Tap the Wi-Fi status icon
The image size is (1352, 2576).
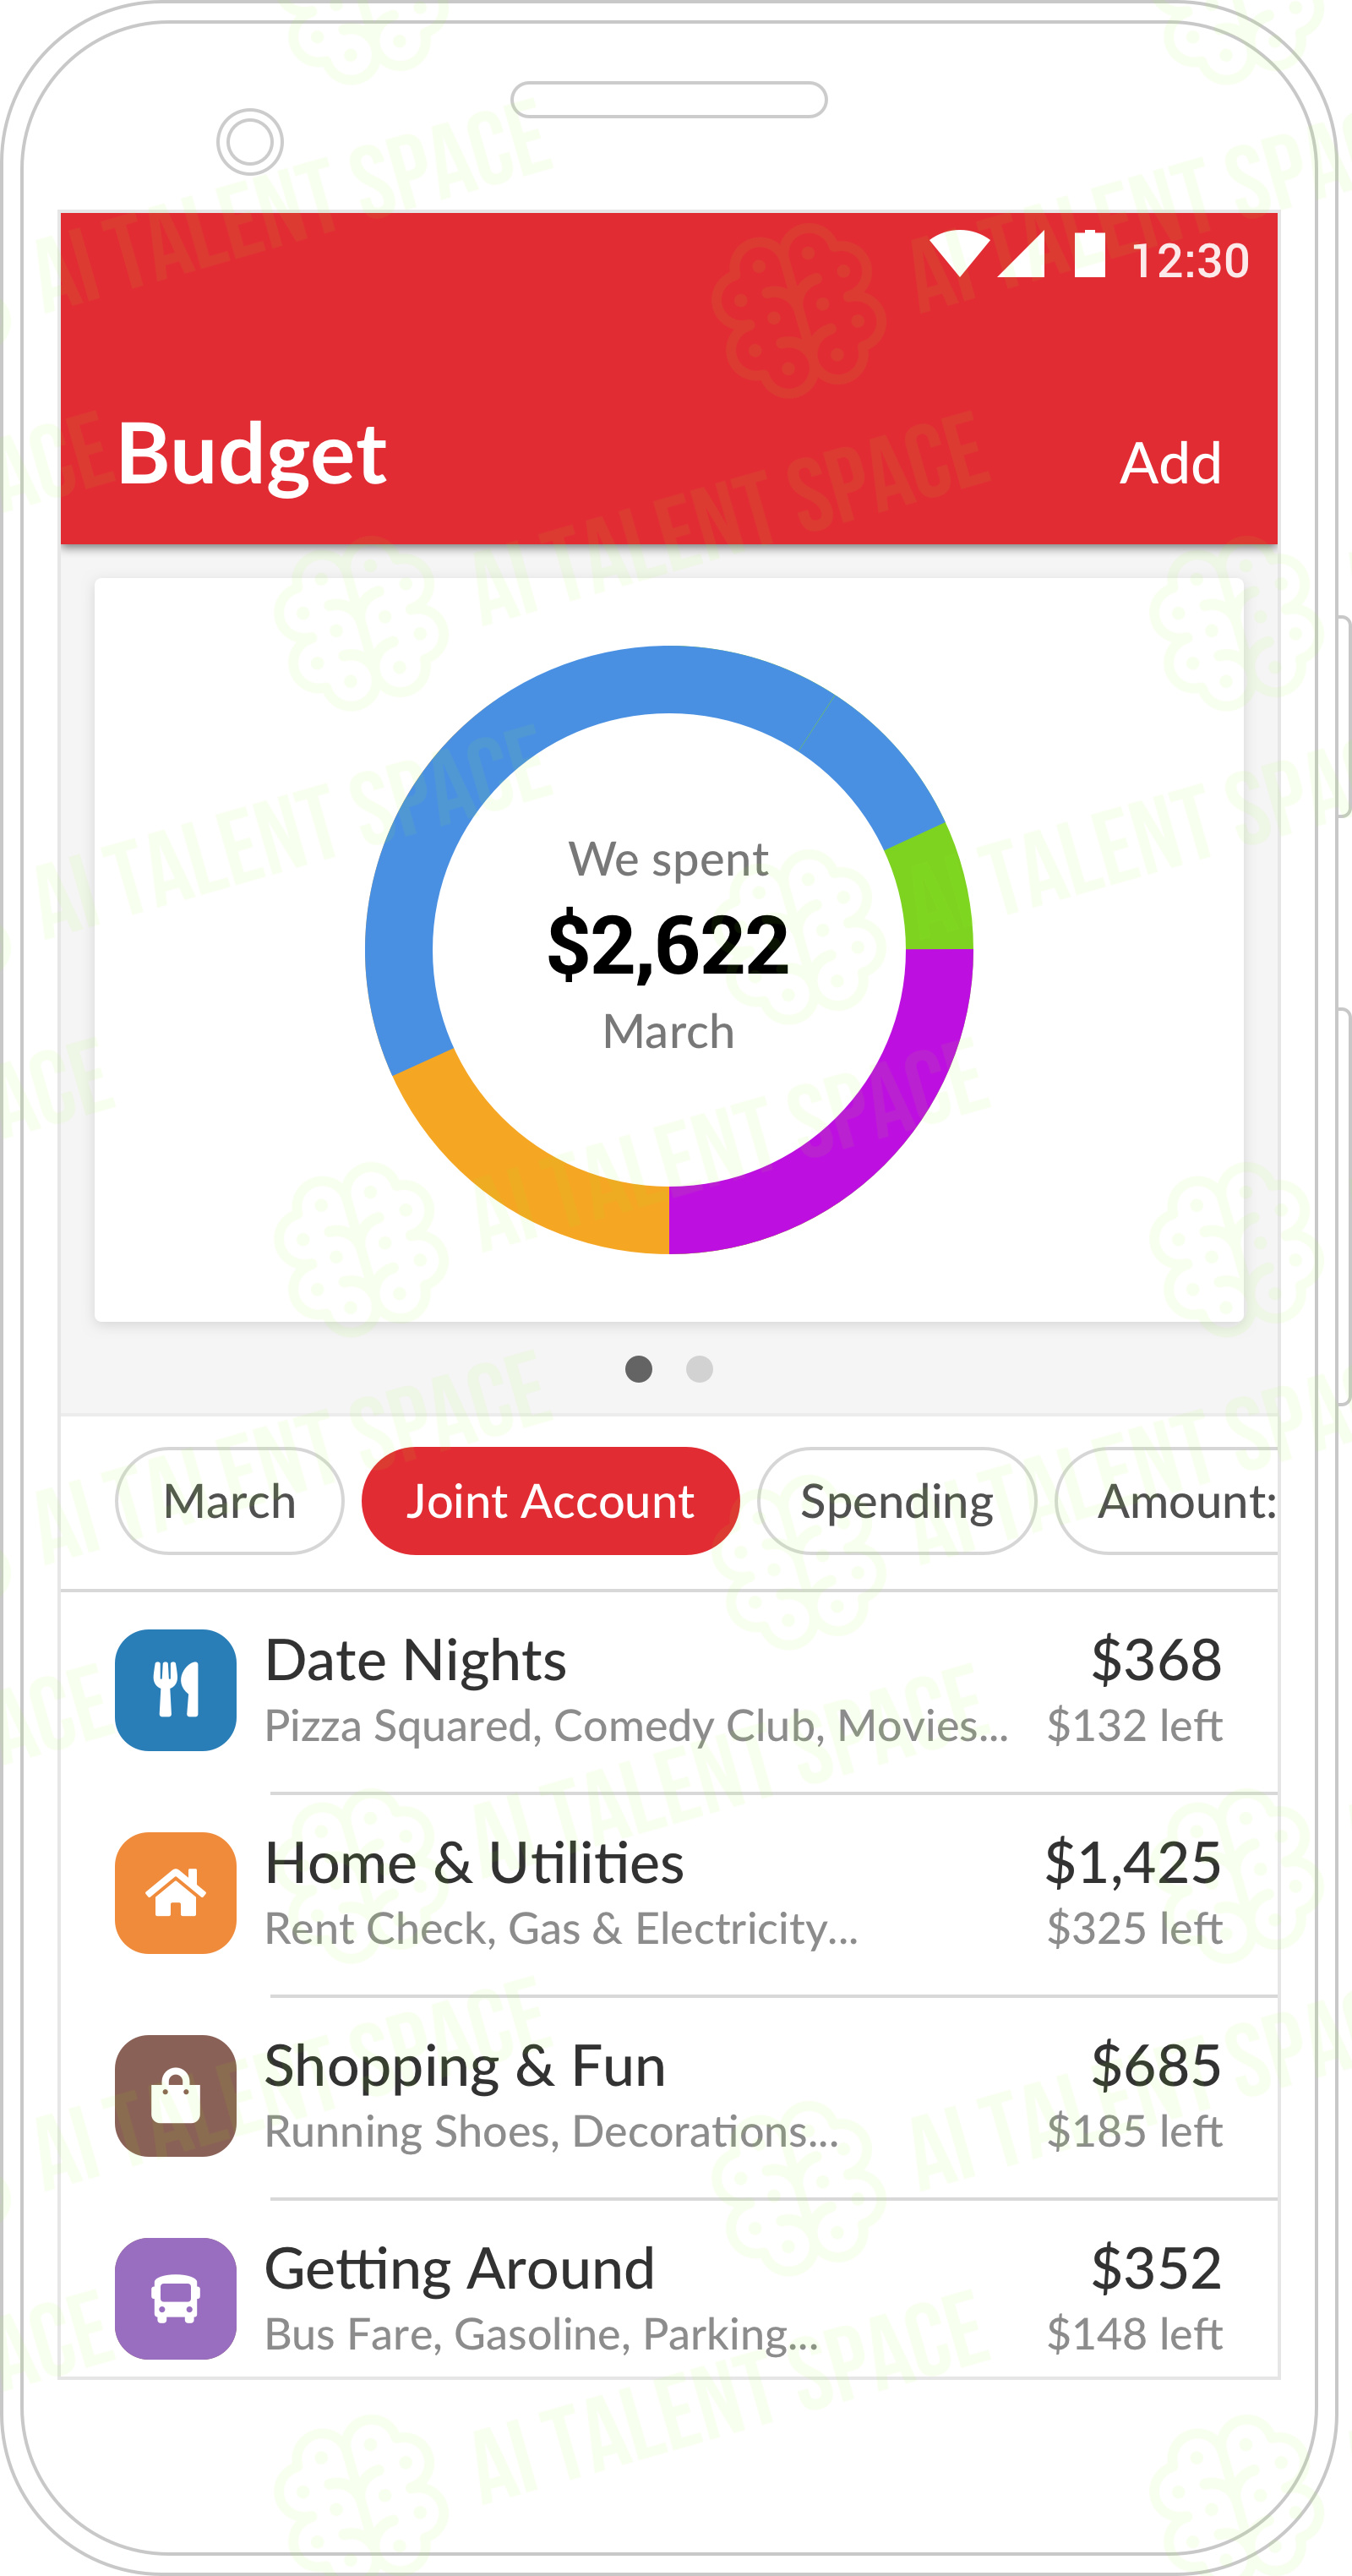point(960,254)
